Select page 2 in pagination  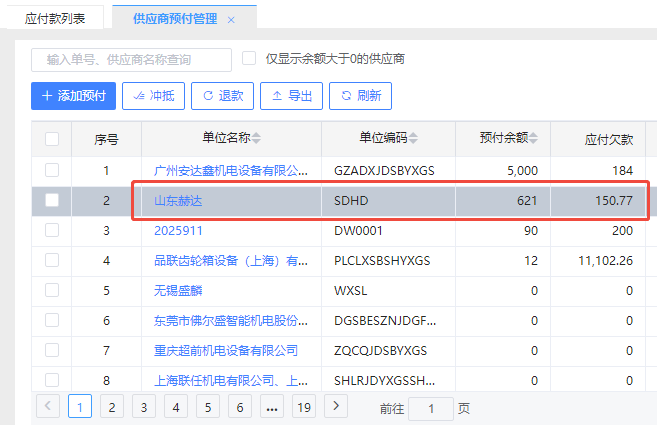pyautogui.click(x=112, y=406)
